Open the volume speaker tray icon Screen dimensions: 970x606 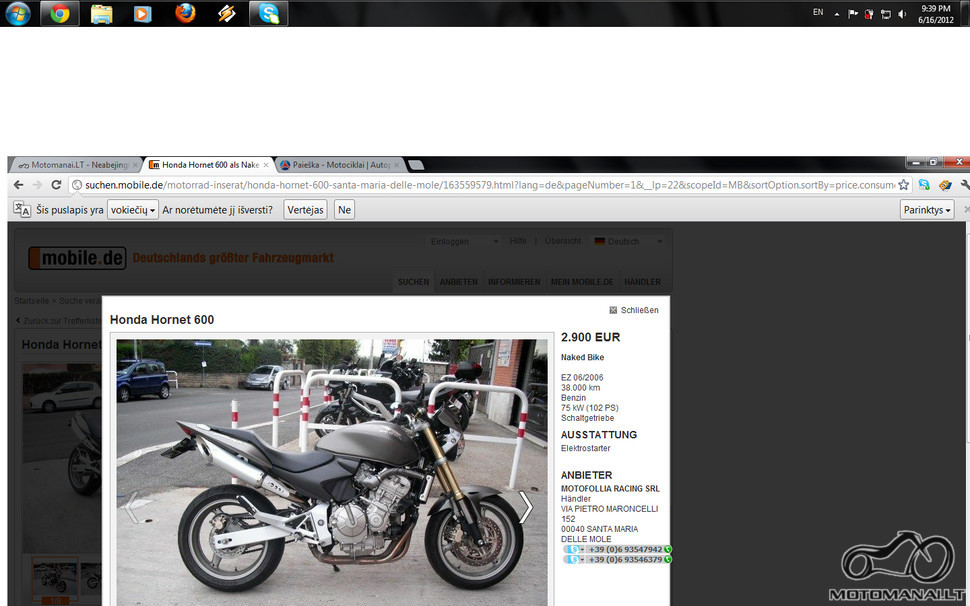(x=903, y=14)
